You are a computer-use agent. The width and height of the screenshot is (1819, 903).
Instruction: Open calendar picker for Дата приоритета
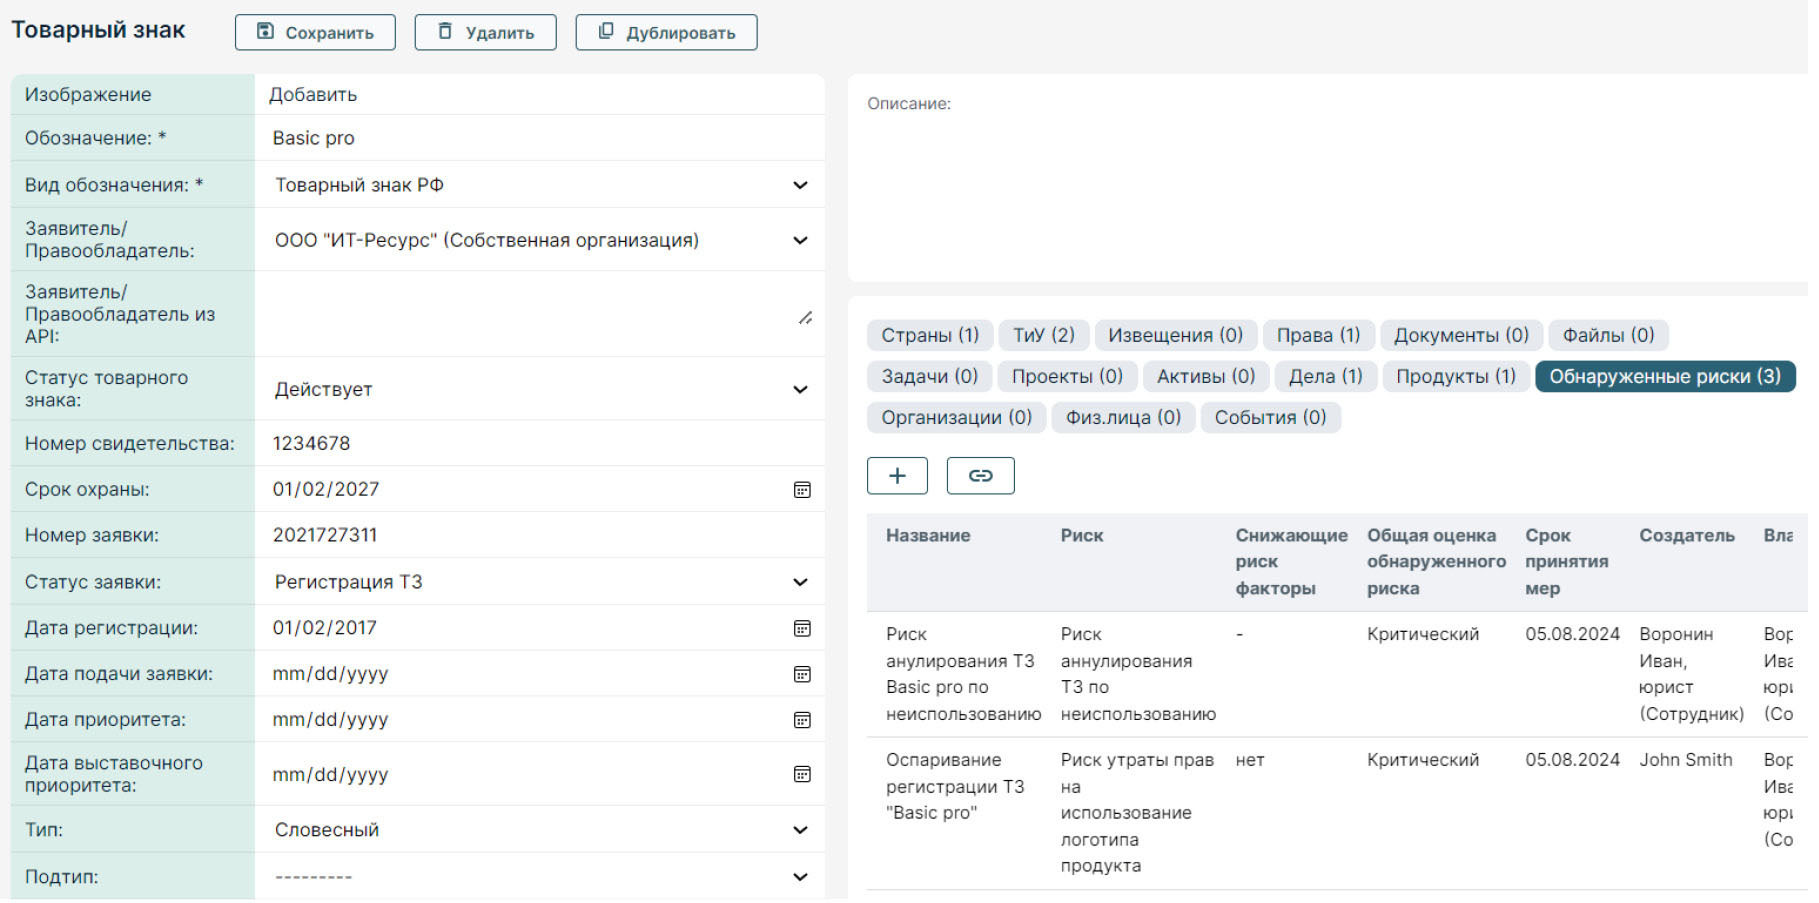click(801, 721)
